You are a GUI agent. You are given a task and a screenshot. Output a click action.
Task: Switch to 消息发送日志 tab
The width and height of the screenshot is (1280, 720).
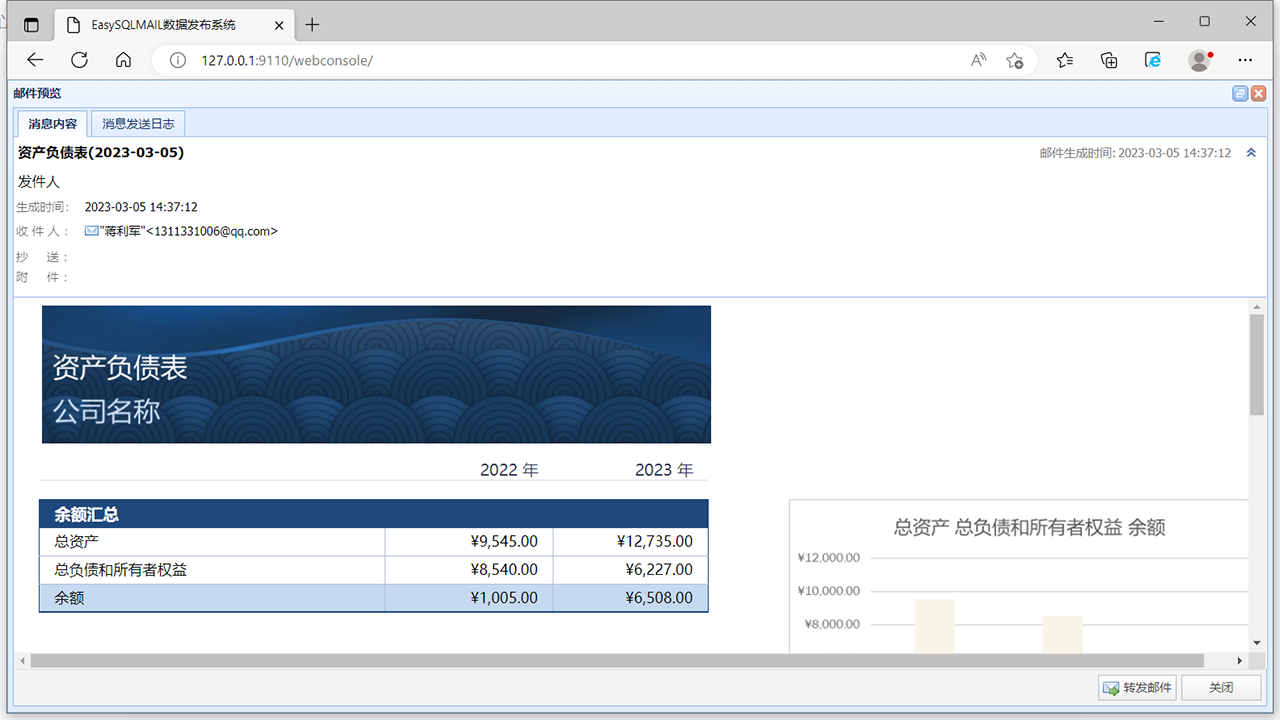coord(138,124)
